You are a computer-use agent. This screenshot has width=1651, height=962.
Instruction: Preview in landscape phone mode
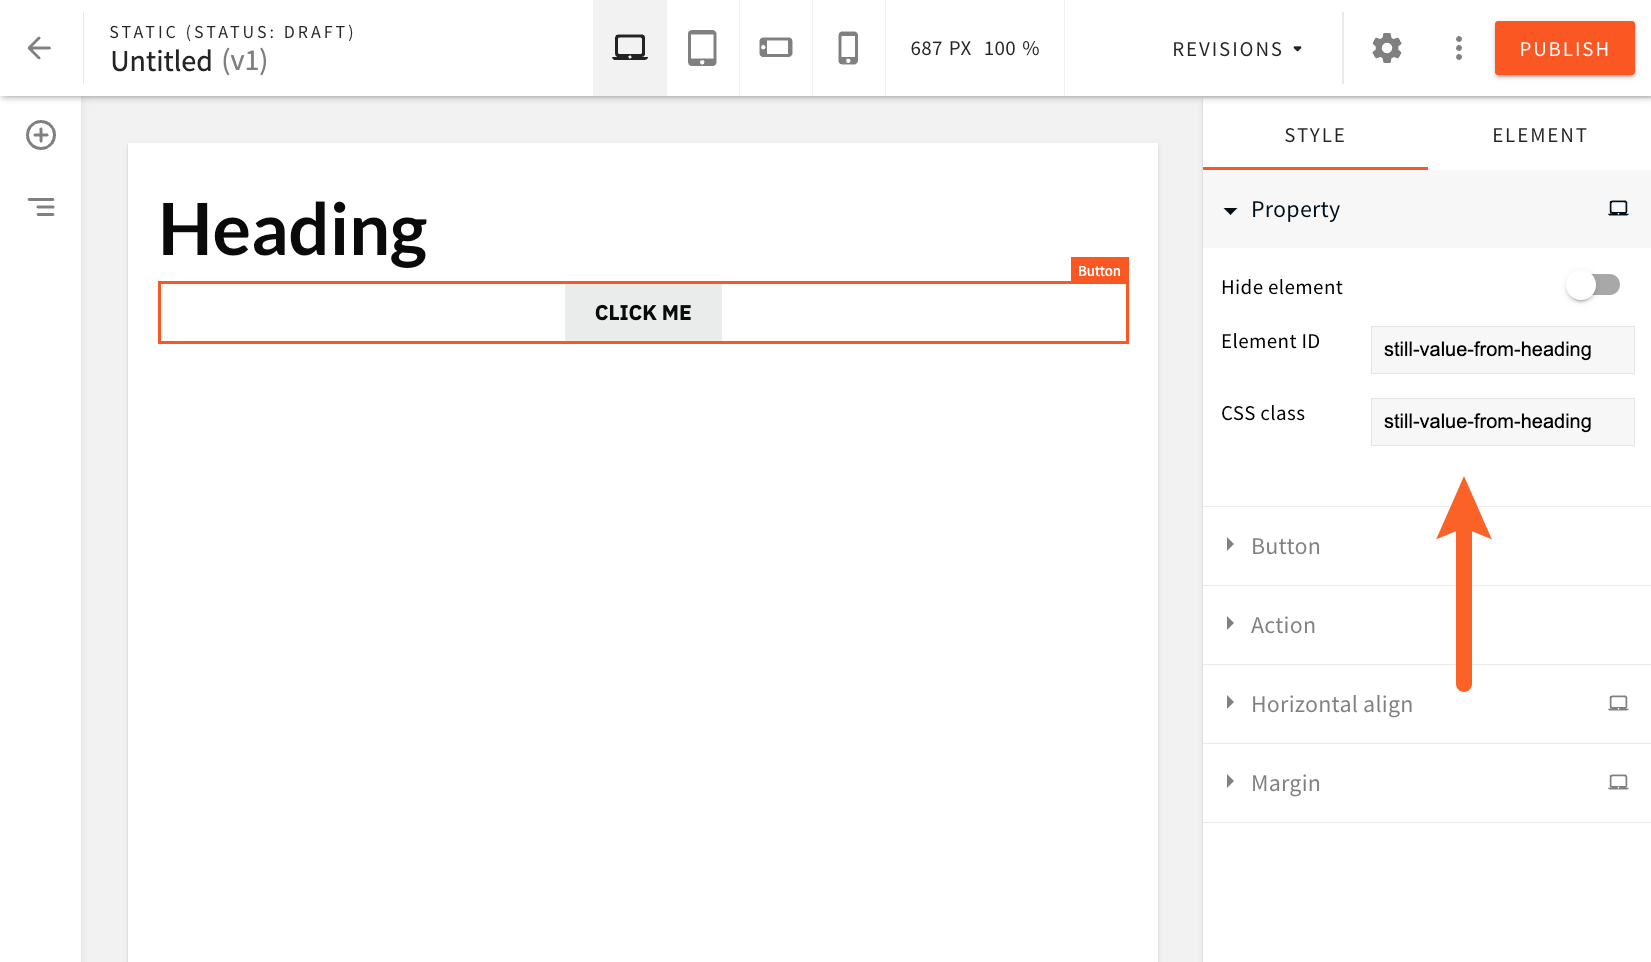tap(775, 47)
